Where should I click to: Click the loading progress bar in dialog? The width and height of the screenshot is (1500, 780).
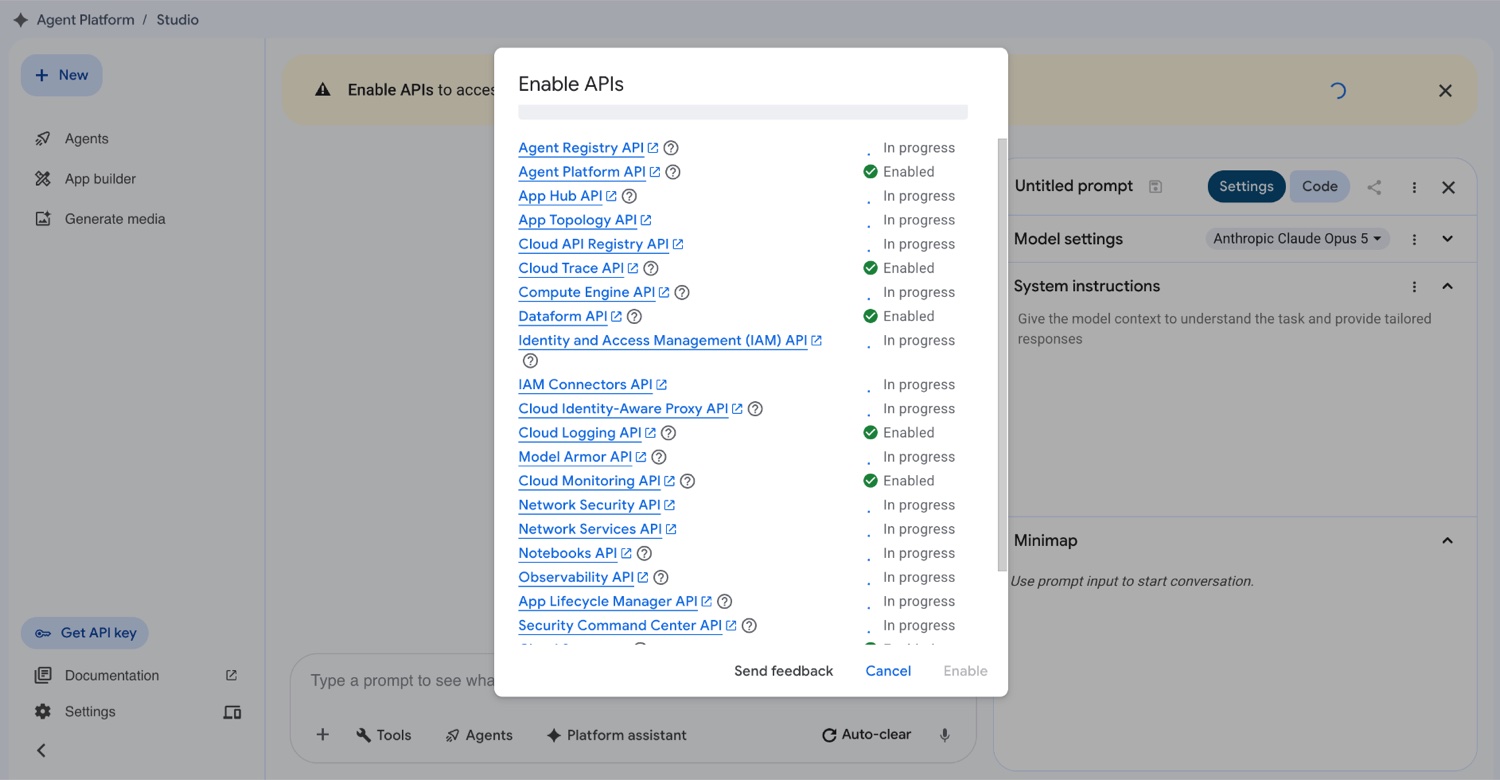[x=743, y=112]
